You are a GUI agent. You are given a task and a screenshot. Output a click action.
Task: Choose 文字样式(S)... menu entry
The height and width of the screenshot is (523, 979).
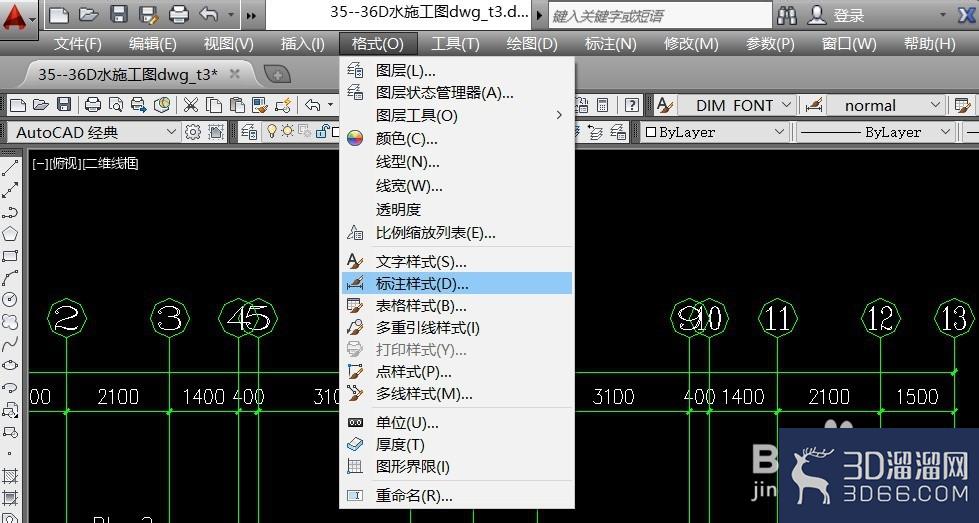(x=457, y=261)
